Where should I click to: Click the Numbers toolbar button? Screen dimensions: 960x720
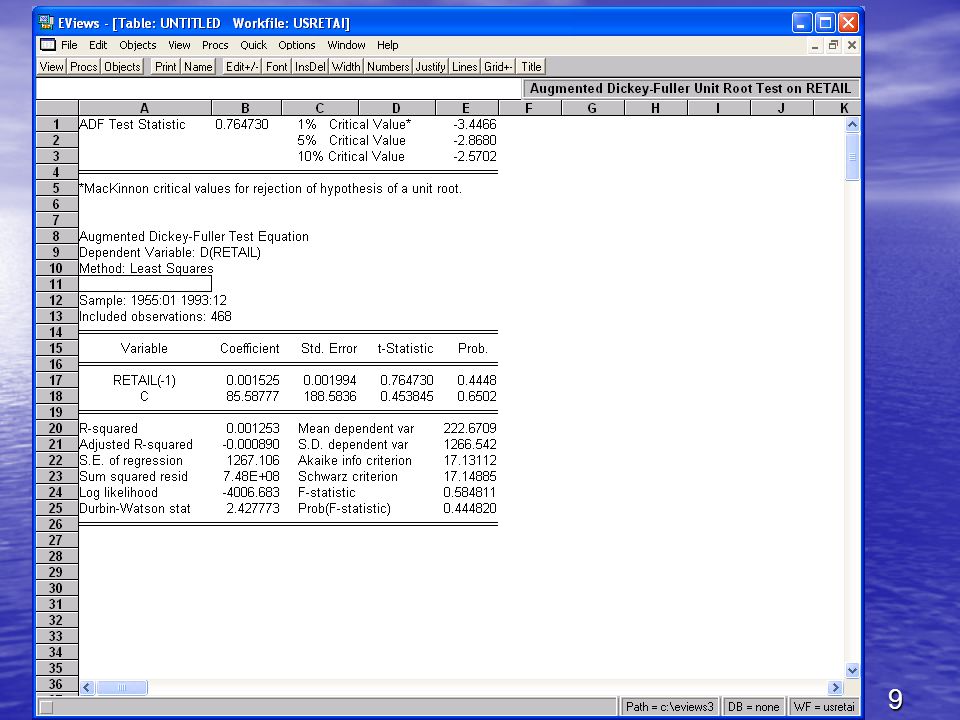[x=388, y=67]
